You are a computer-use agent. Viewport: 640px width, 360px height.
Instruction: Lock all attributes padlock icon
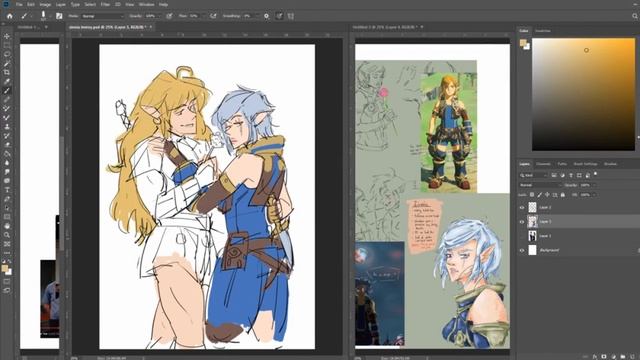point(563,195)
